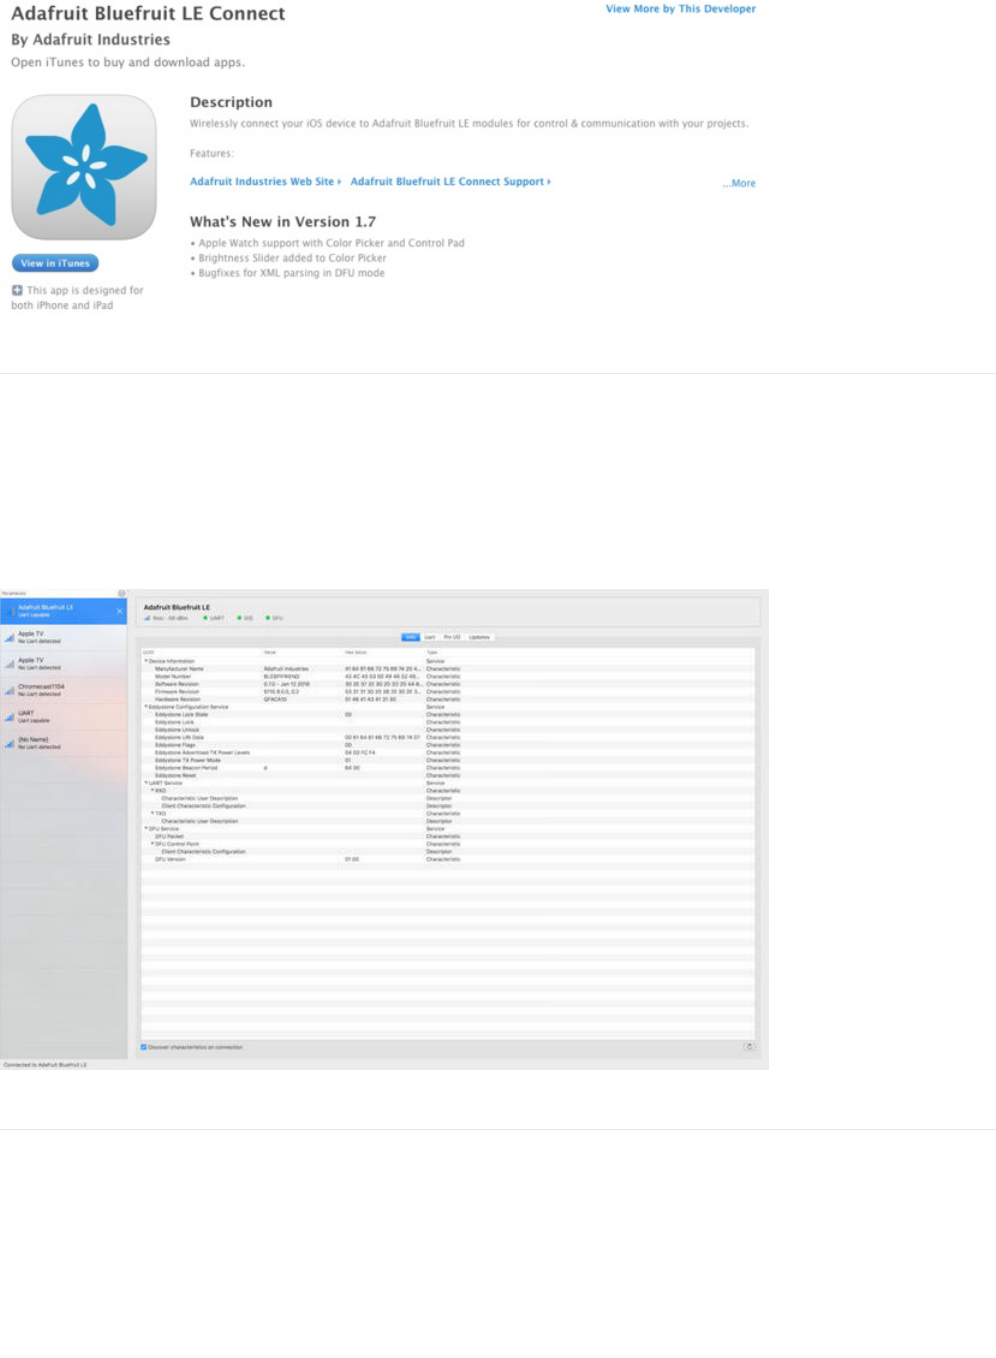The height and width of the screenshot is (1358, 996).
Task: Toggle Discover characteristics on connection checkbox
Action: (x=144, y=1047)
